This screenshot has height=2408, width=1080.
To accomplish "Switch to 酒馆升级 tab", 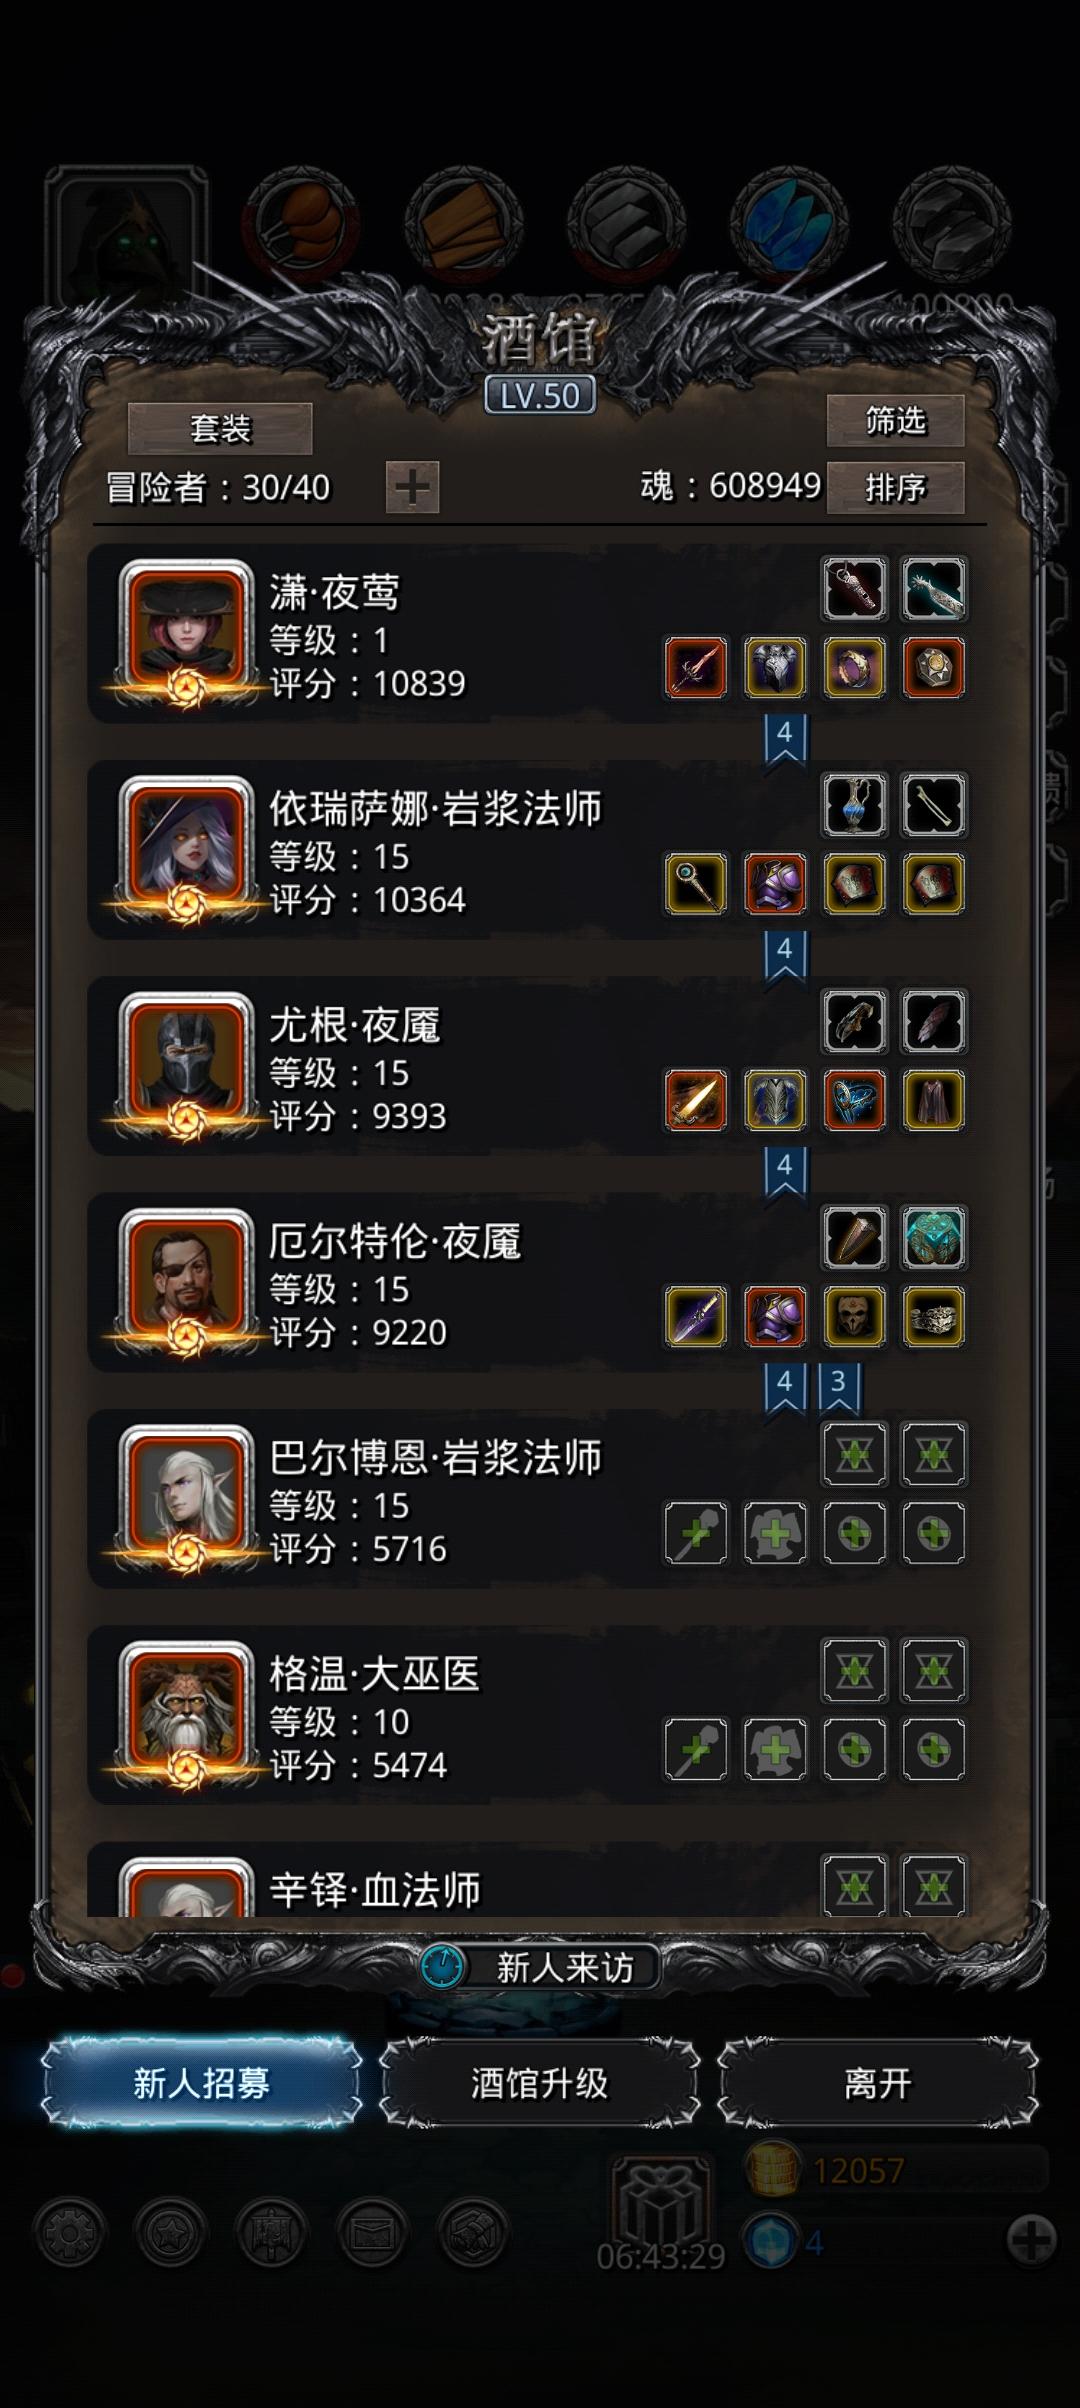I will coord(539,2083).
